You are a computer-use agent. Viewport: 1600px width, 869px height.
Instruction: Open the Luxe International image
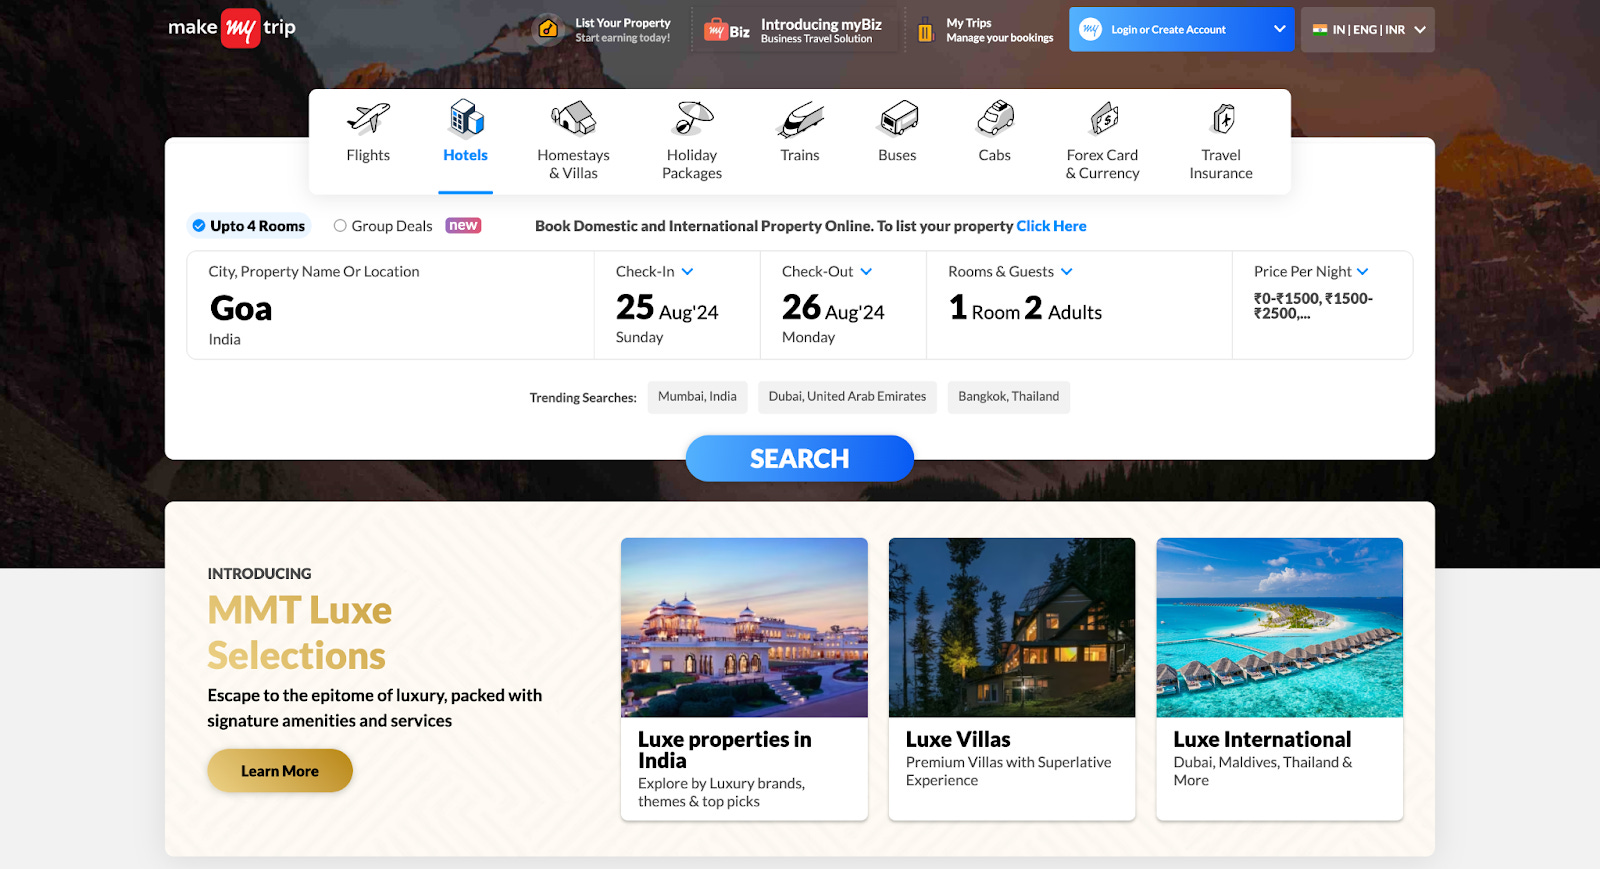point(1280,627)
